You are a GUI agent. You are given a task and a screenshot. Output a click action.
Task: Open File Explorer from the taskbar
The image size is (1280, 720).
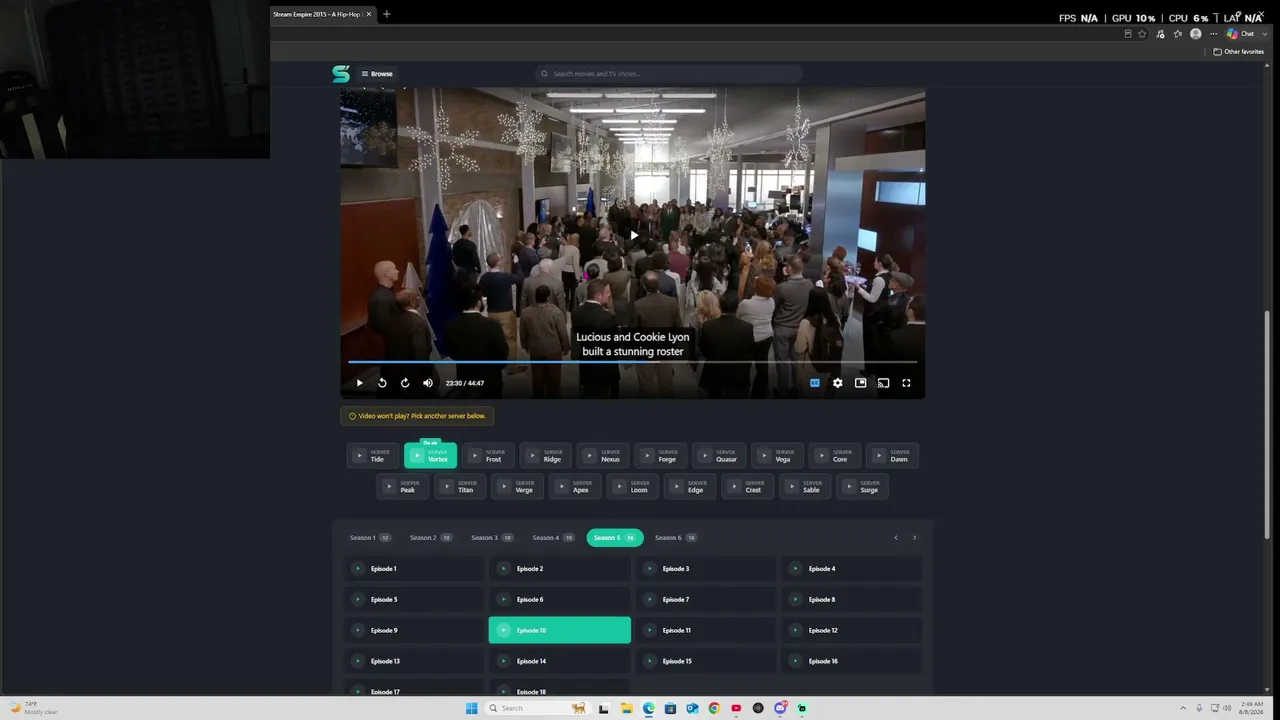[626, 708]
